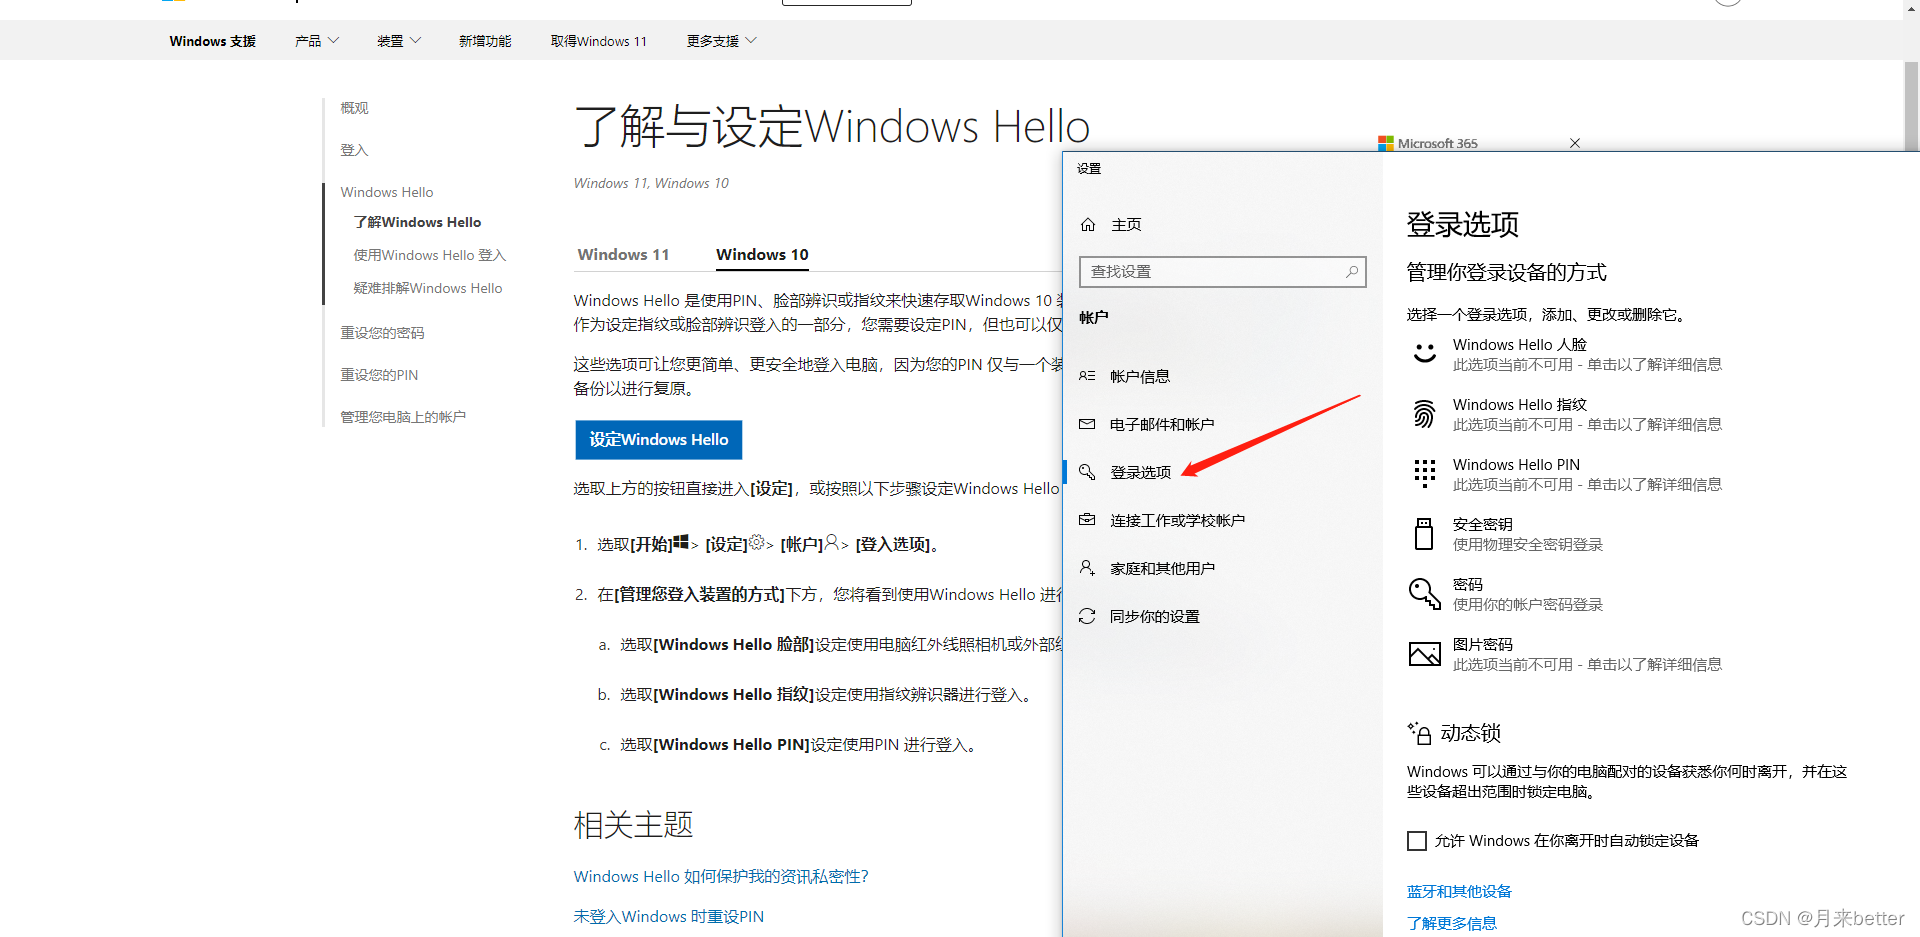Click the 设定Windows Hello button
This screenshot has width=1920, height=937.
tap(659, 440)
